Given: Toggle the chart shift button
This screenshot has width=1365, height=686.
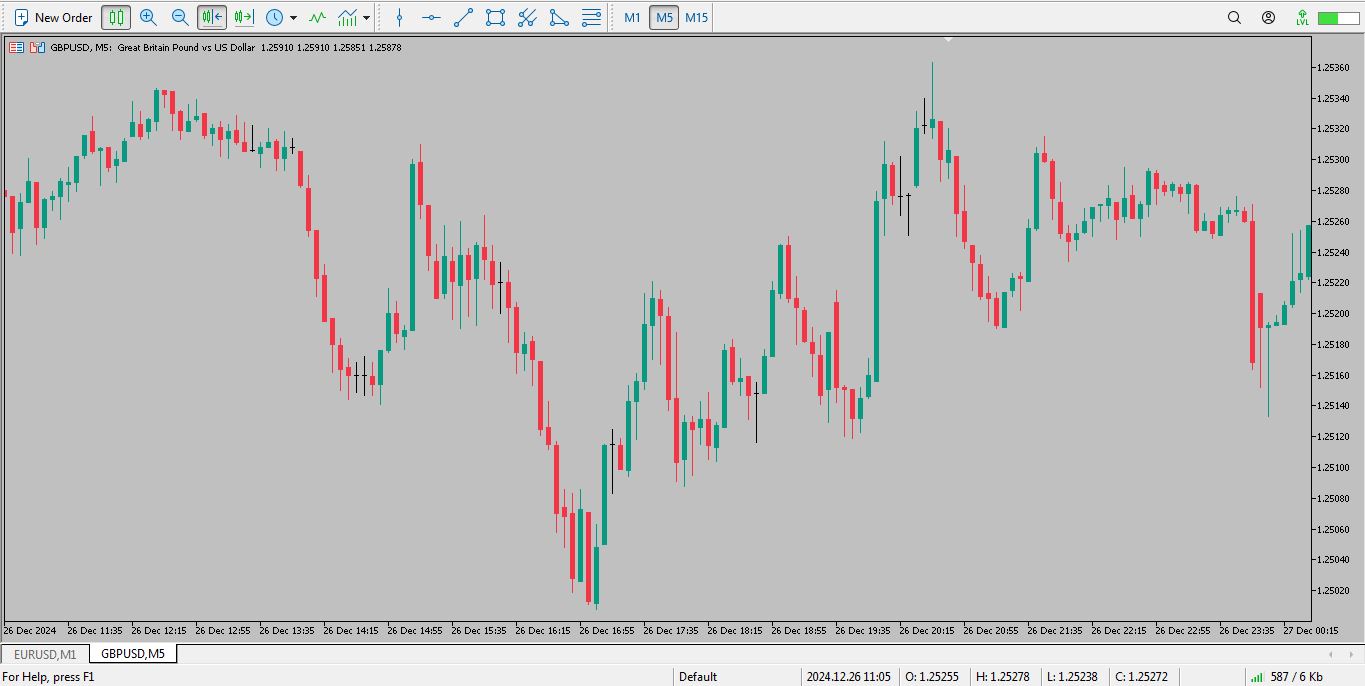Looking at the screenshot, I should click(243, 17).
